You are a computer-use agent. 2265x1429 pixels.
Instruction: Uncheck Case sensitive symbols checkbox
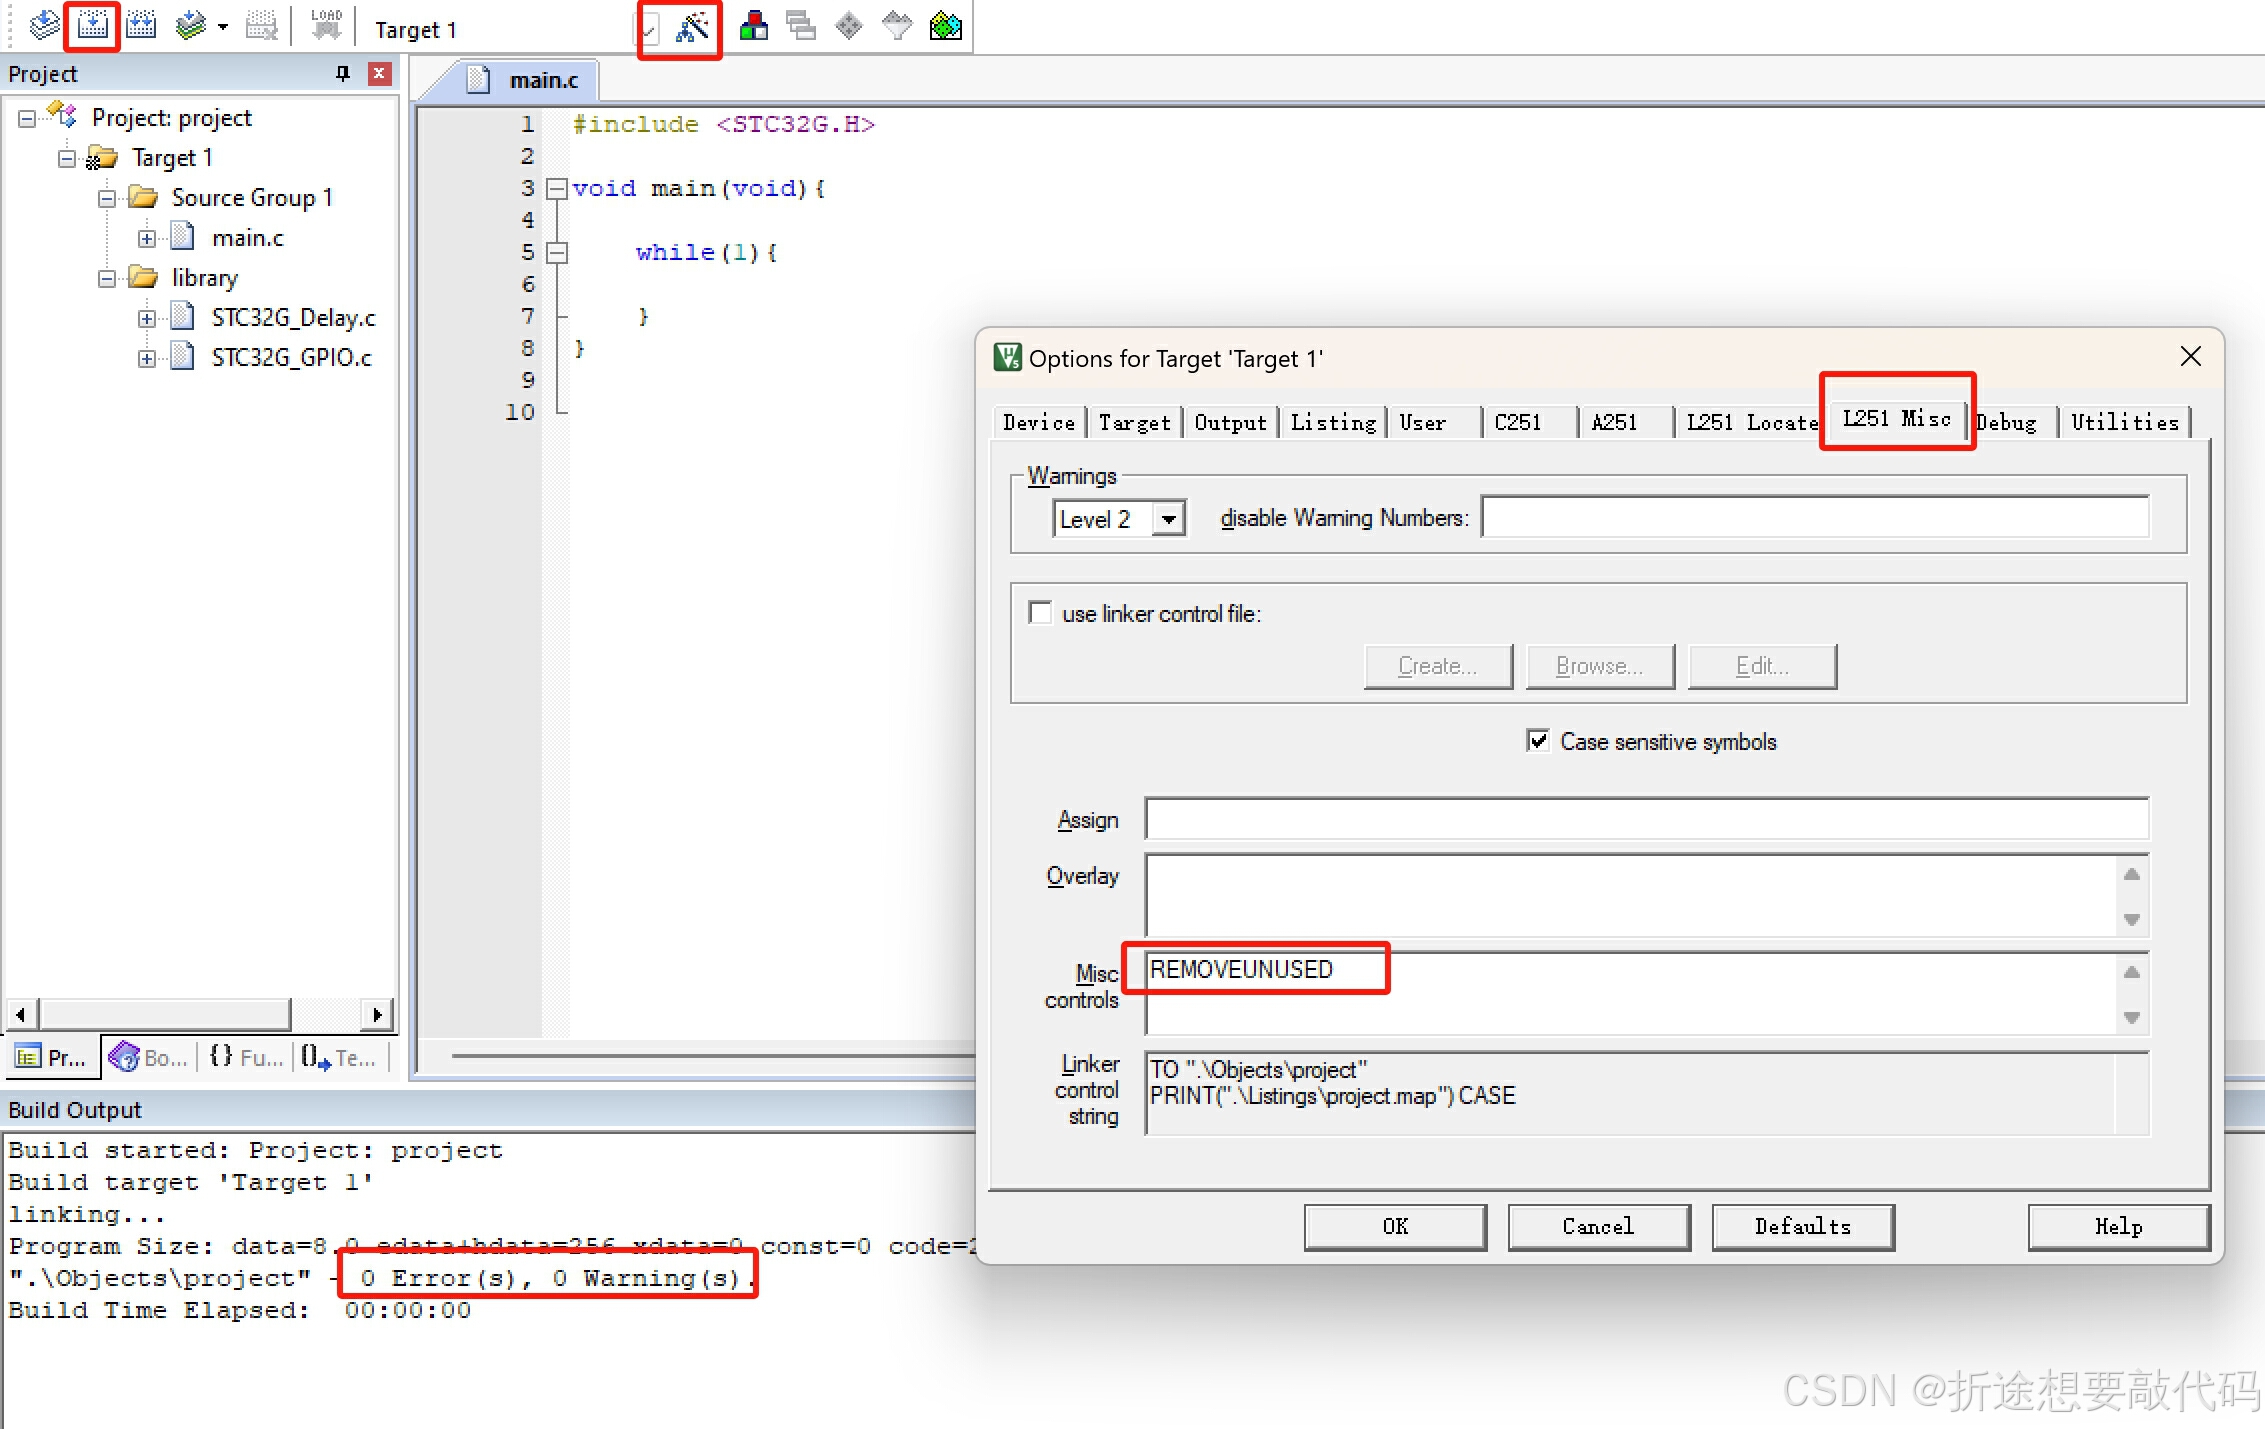pos(1538,741)
